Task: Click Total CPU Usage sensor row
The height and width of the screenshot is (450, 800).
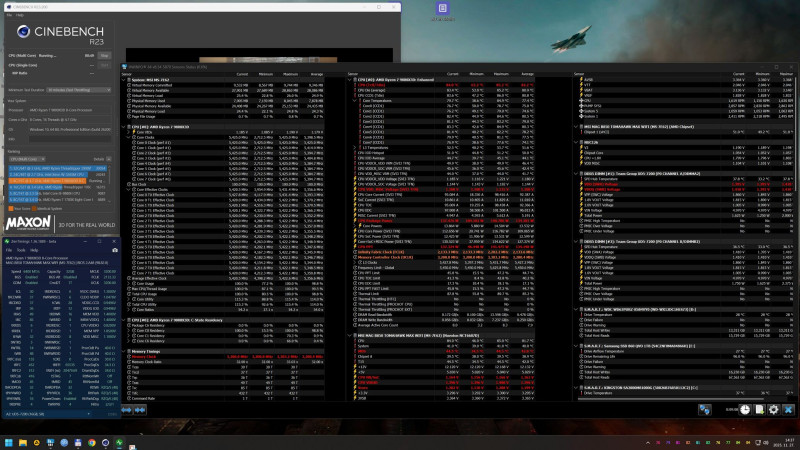Action: [x=224, y=294]
